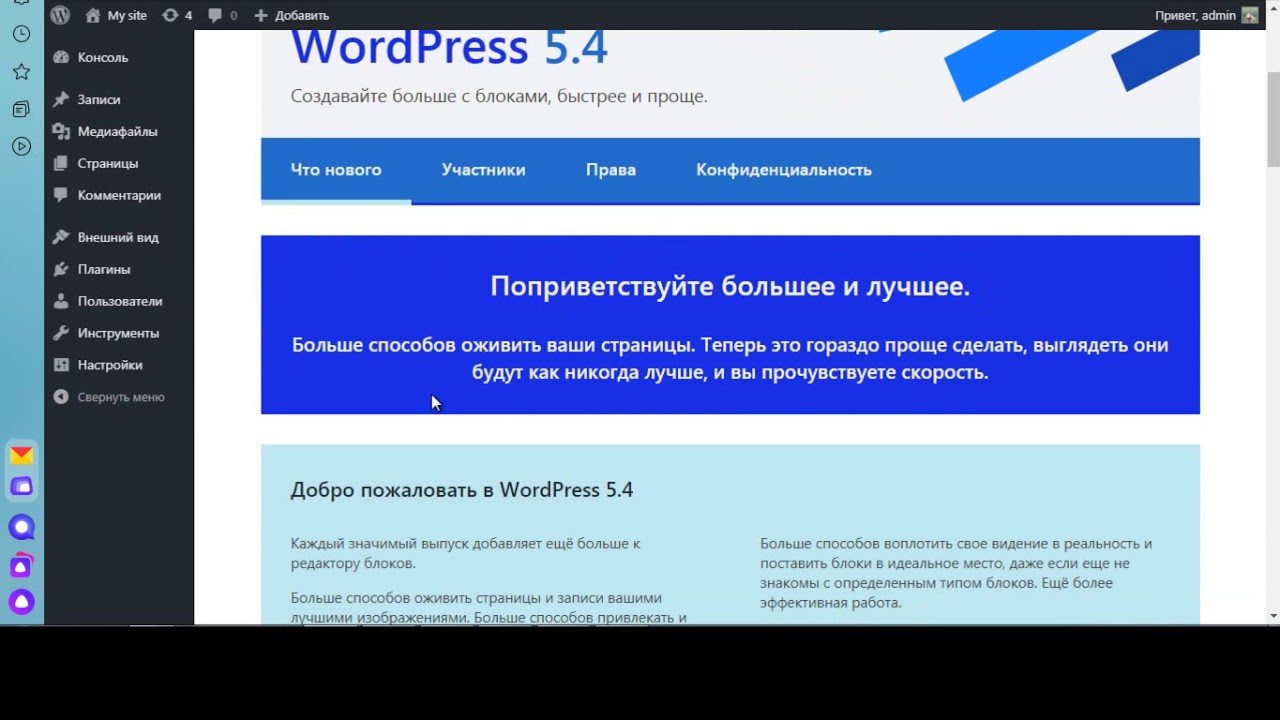Open the Плагины plug menu icon
This screenshot has width=1280, height=720.
61,270
